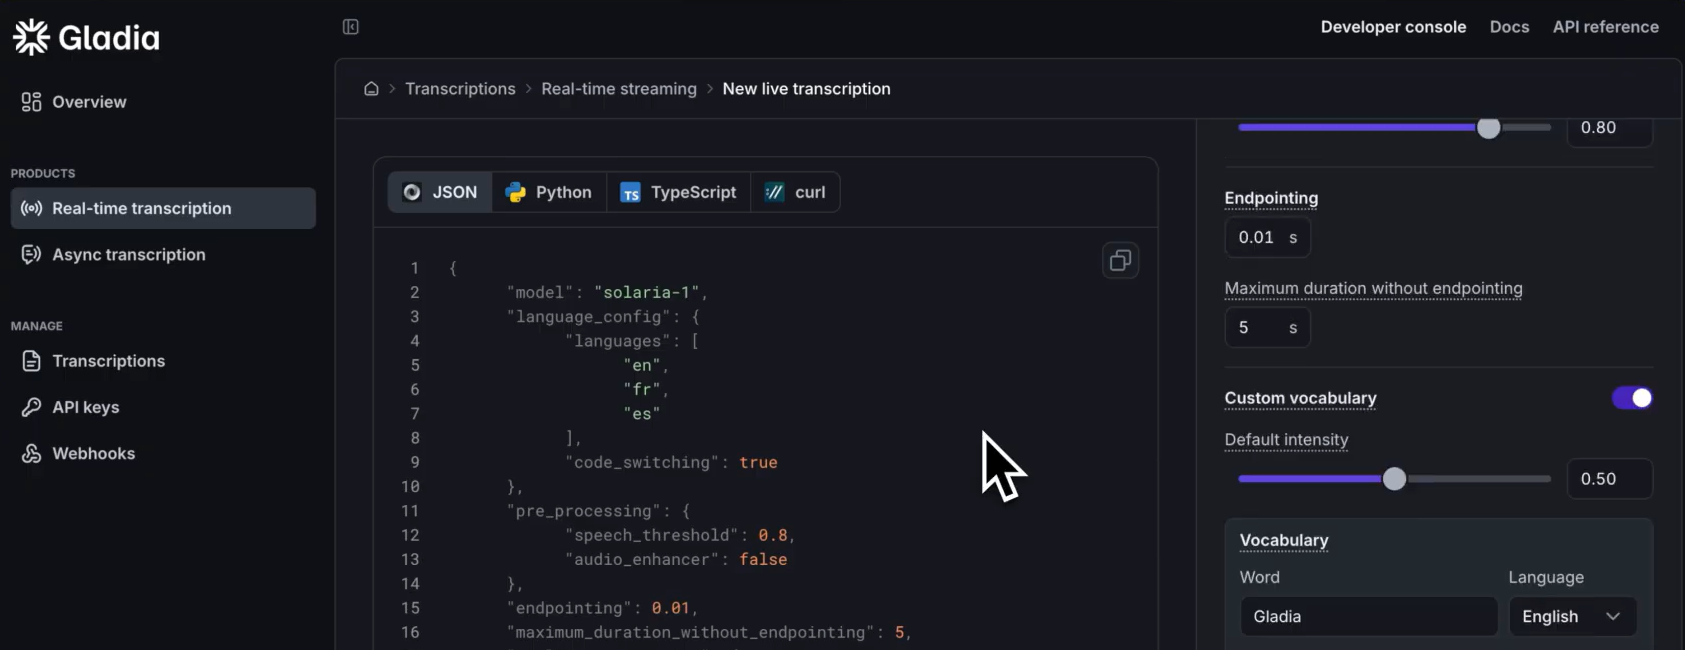Click the "fr" language entry in code

pos(641,389)
